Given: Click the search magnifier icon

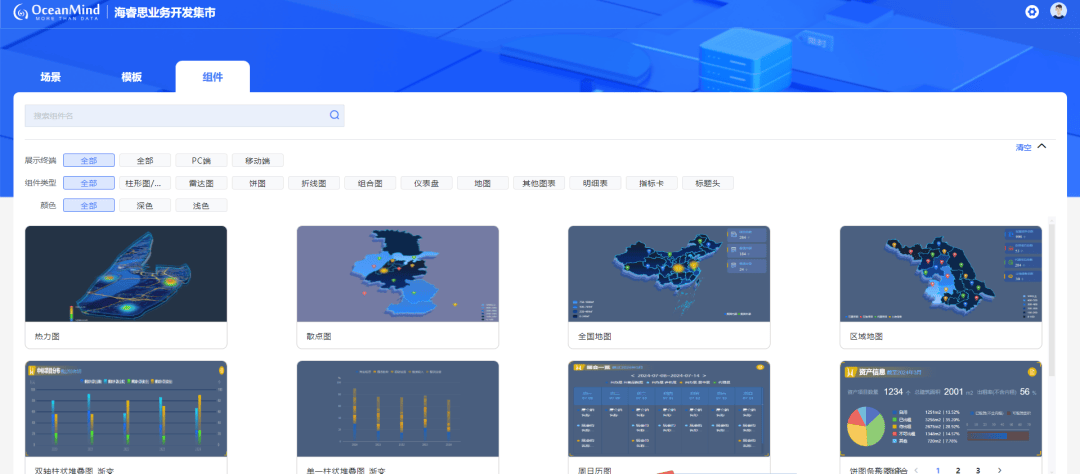Looking at the screenshot, I should 334,115.
